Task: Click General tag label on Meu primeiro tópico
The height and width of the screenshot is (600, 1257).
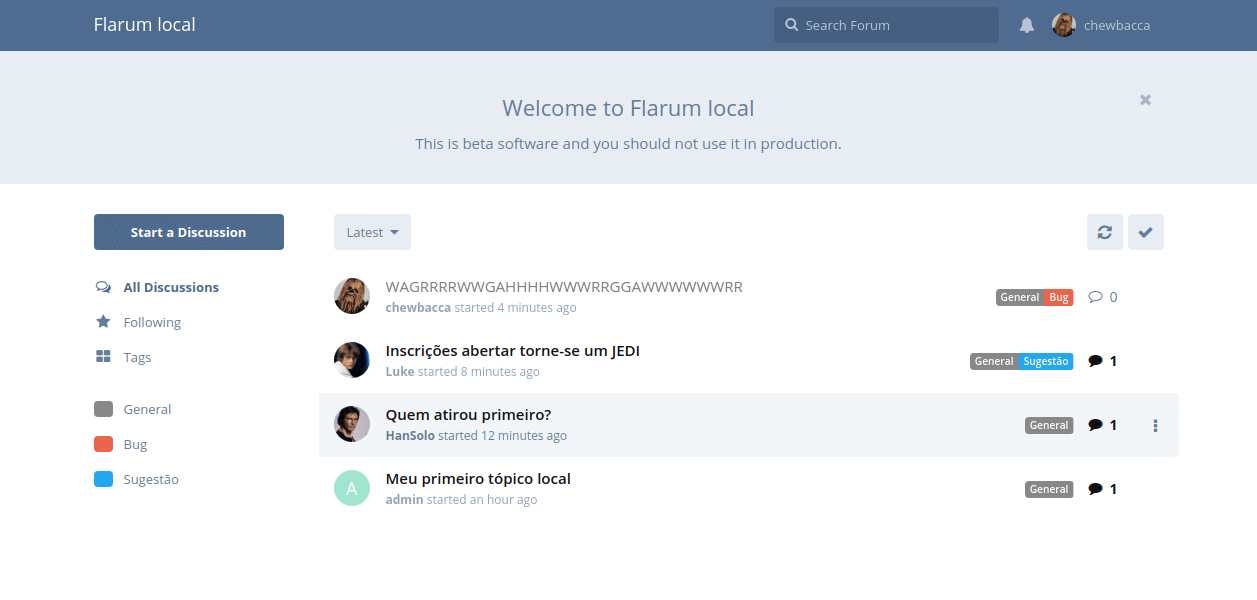Action: point(1049,489)
